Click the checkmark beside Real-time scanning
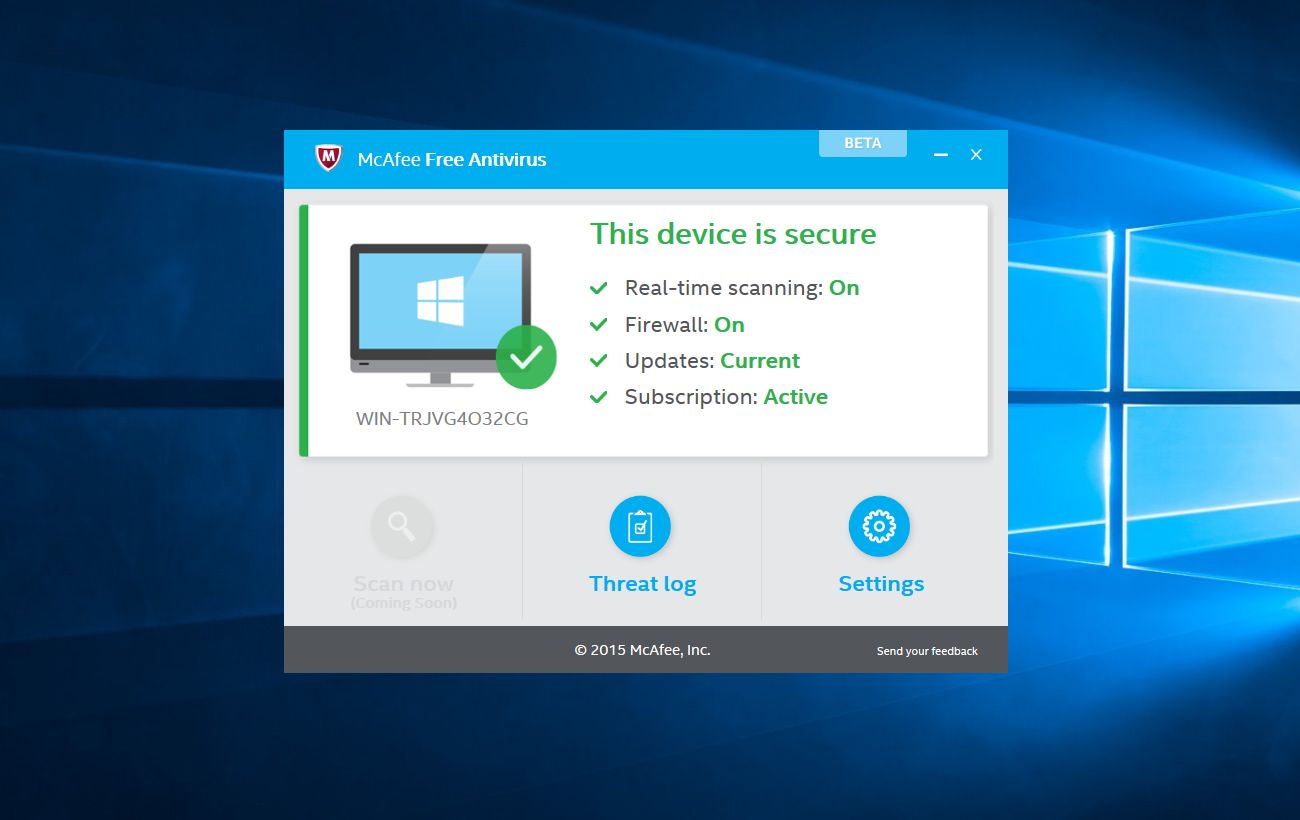The width and height of the screenshot is (1300, 820). pyautogui.click(x=599, y=288)
